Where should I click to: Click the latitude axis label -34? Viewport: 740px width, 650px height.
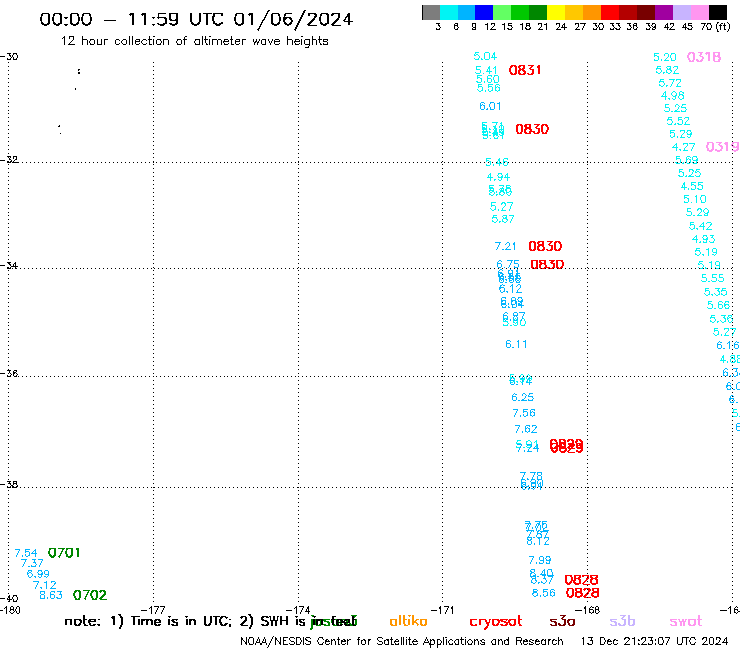9,266
